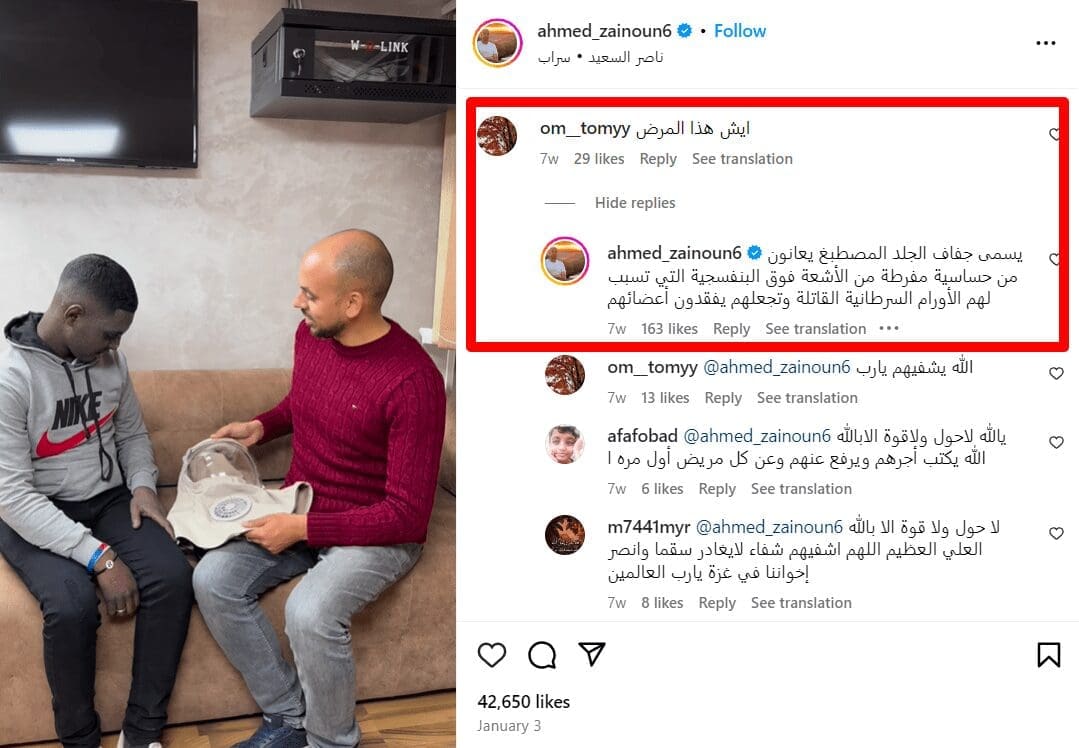The width and height of the screenshot is (1079, 748).
Task: Save post with bookmark icon
Action: [1049, 654]
